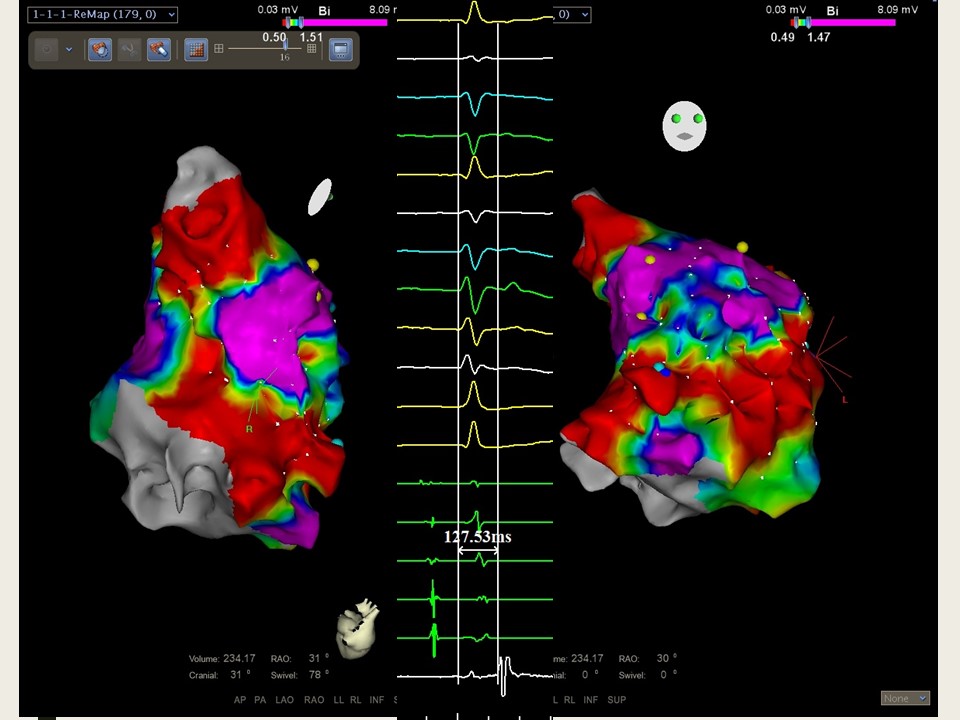Image resolution: width=960 pixels, height=720 pixels.
Task: Select the RAO view on left map
Action: [314, 699]
